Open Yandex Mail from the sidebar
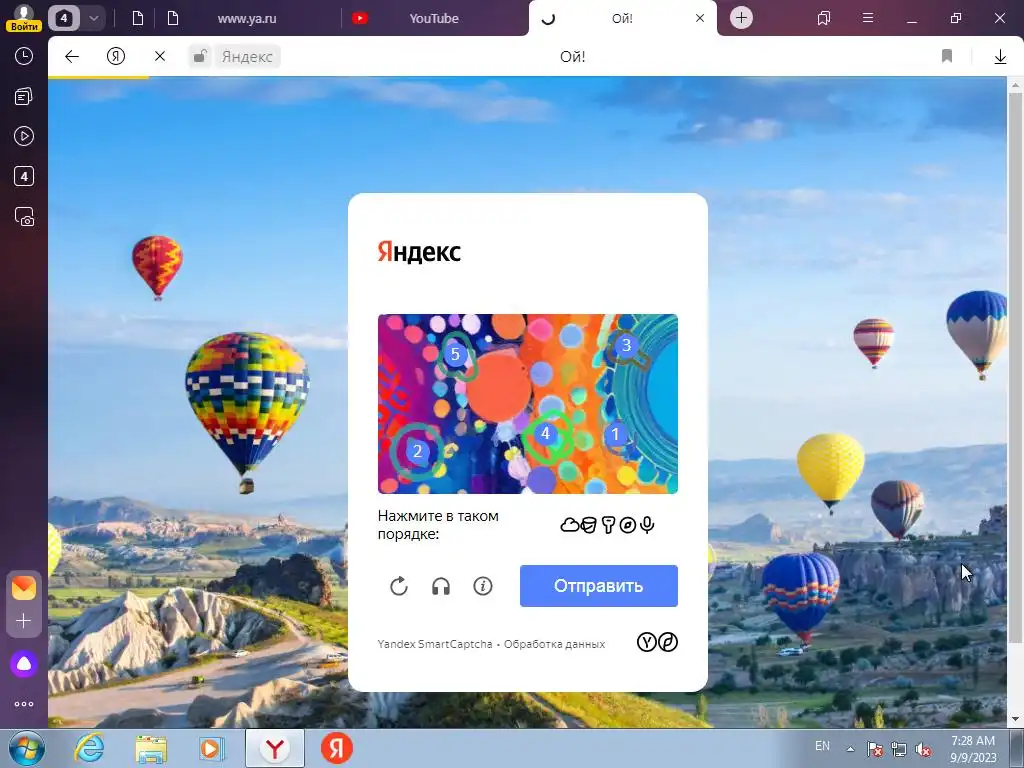Image resolution: width=1024 pixels, height=768 pixels. click(24, 588)
